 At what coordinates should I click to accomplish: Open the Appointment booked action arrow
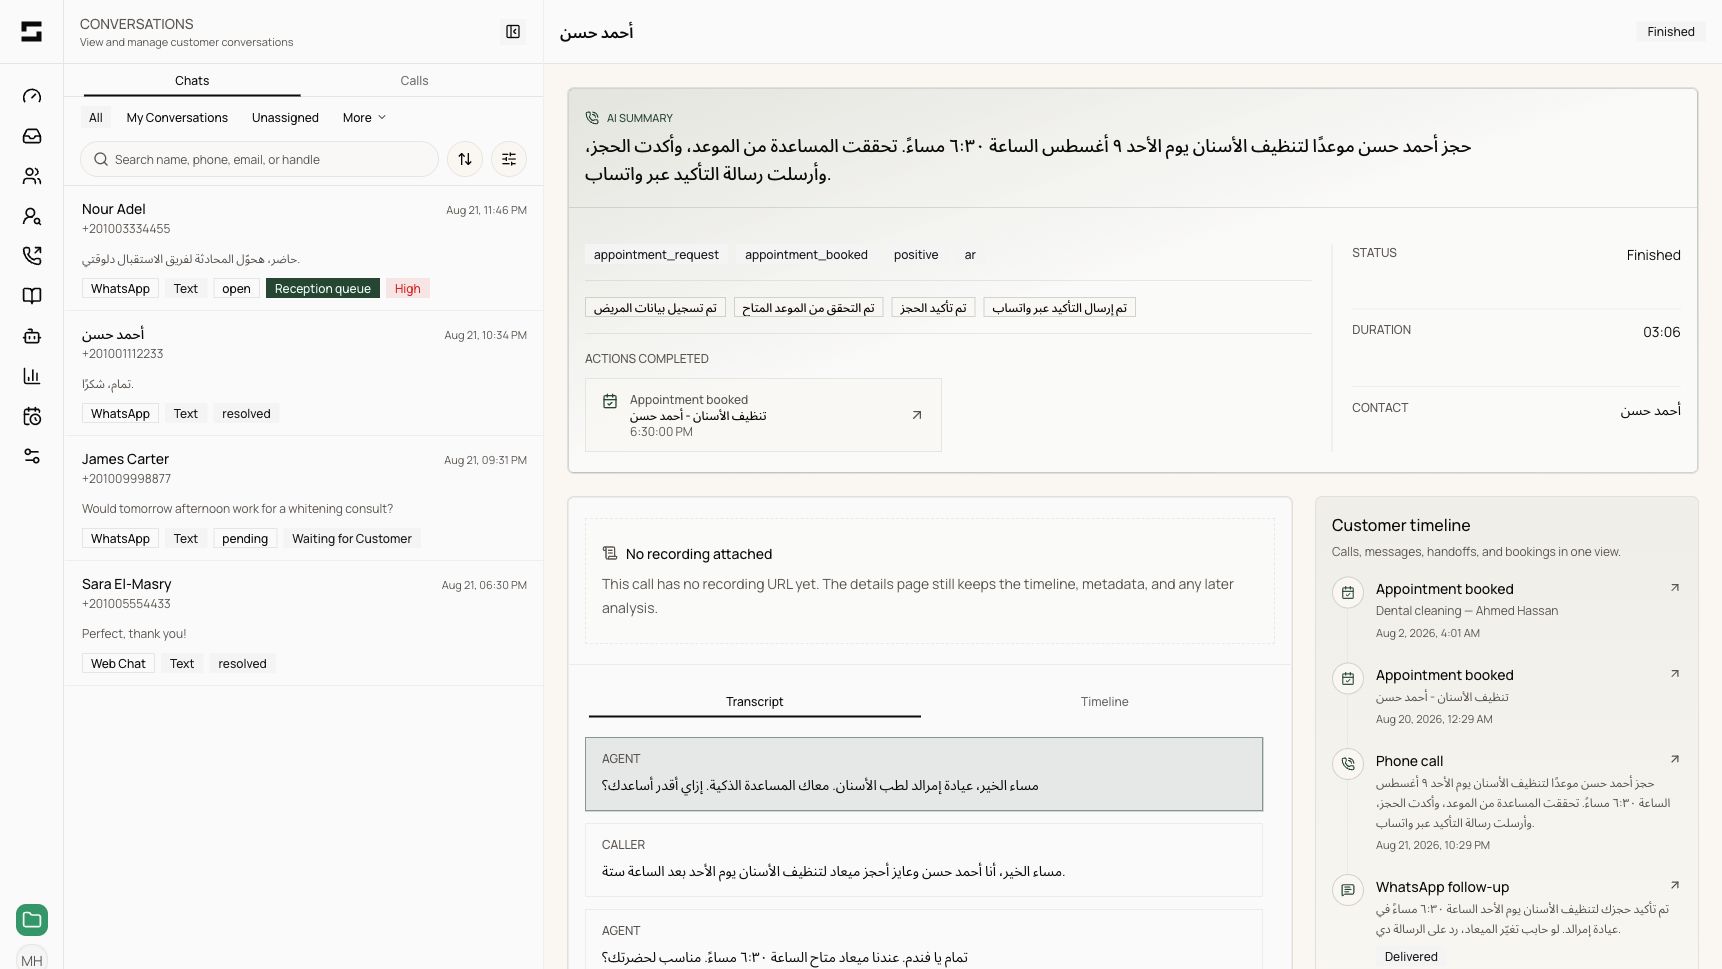coord(917,415)
